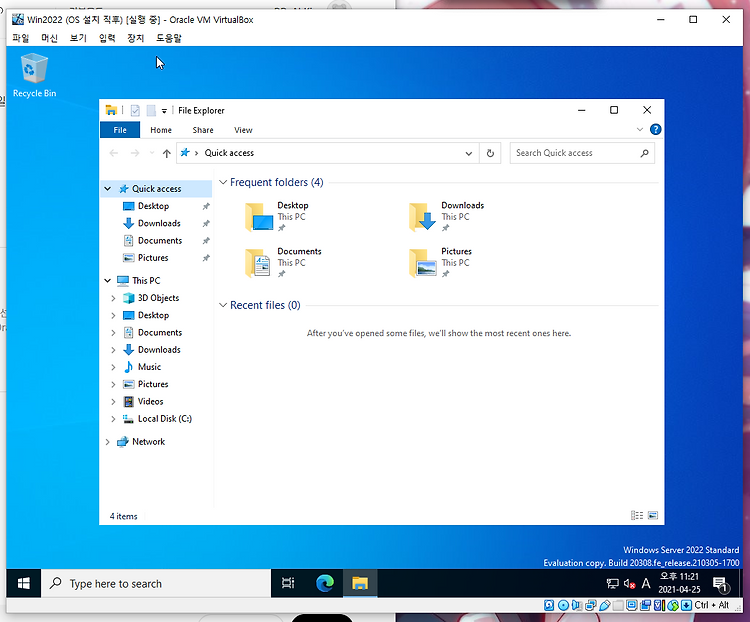Image resolution: width=750 pixels, height=622 pixels.
Task: Collapse the This PC tree node
Action: click(x=108, y=280)
